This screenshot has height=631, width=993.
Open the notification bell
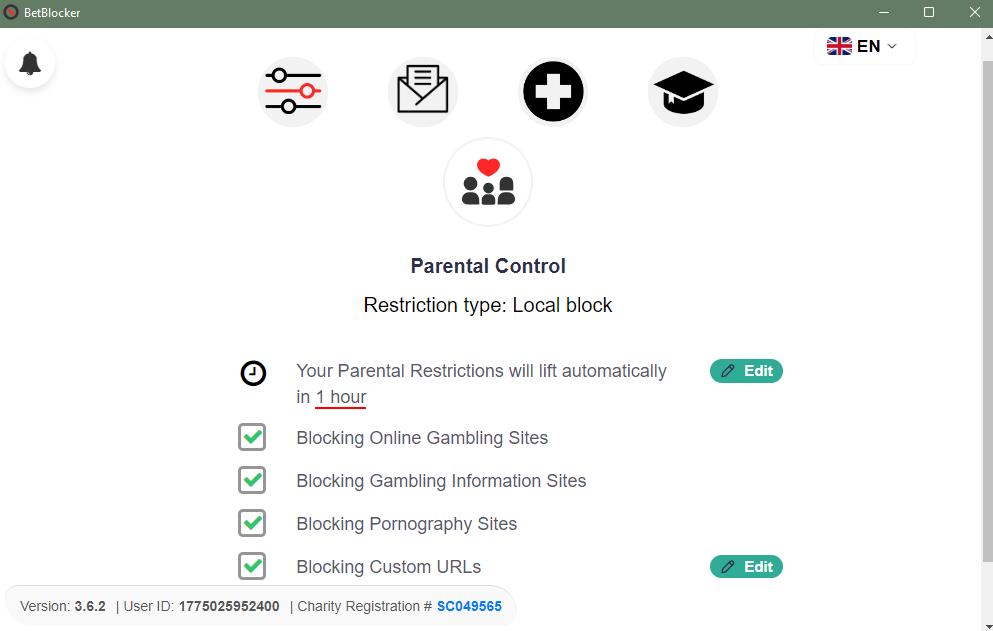(30, 63)
